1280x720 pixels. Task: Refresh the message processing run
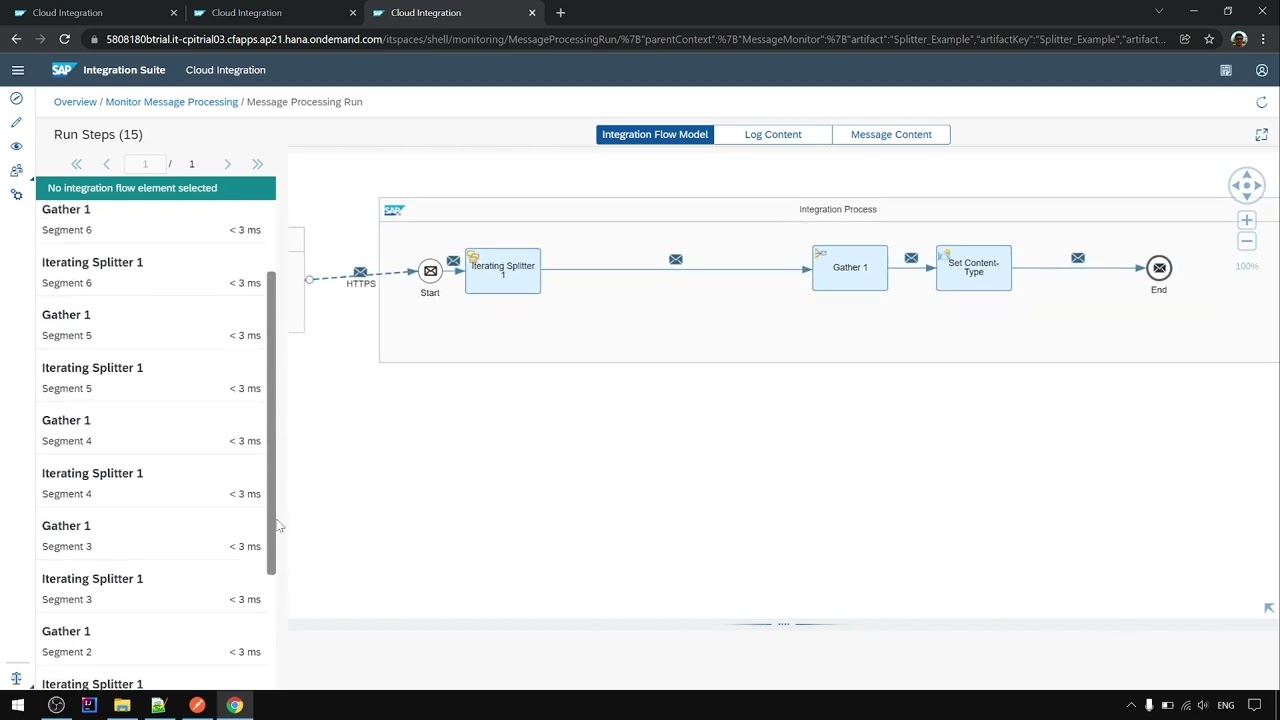(x=1262, y=102)
